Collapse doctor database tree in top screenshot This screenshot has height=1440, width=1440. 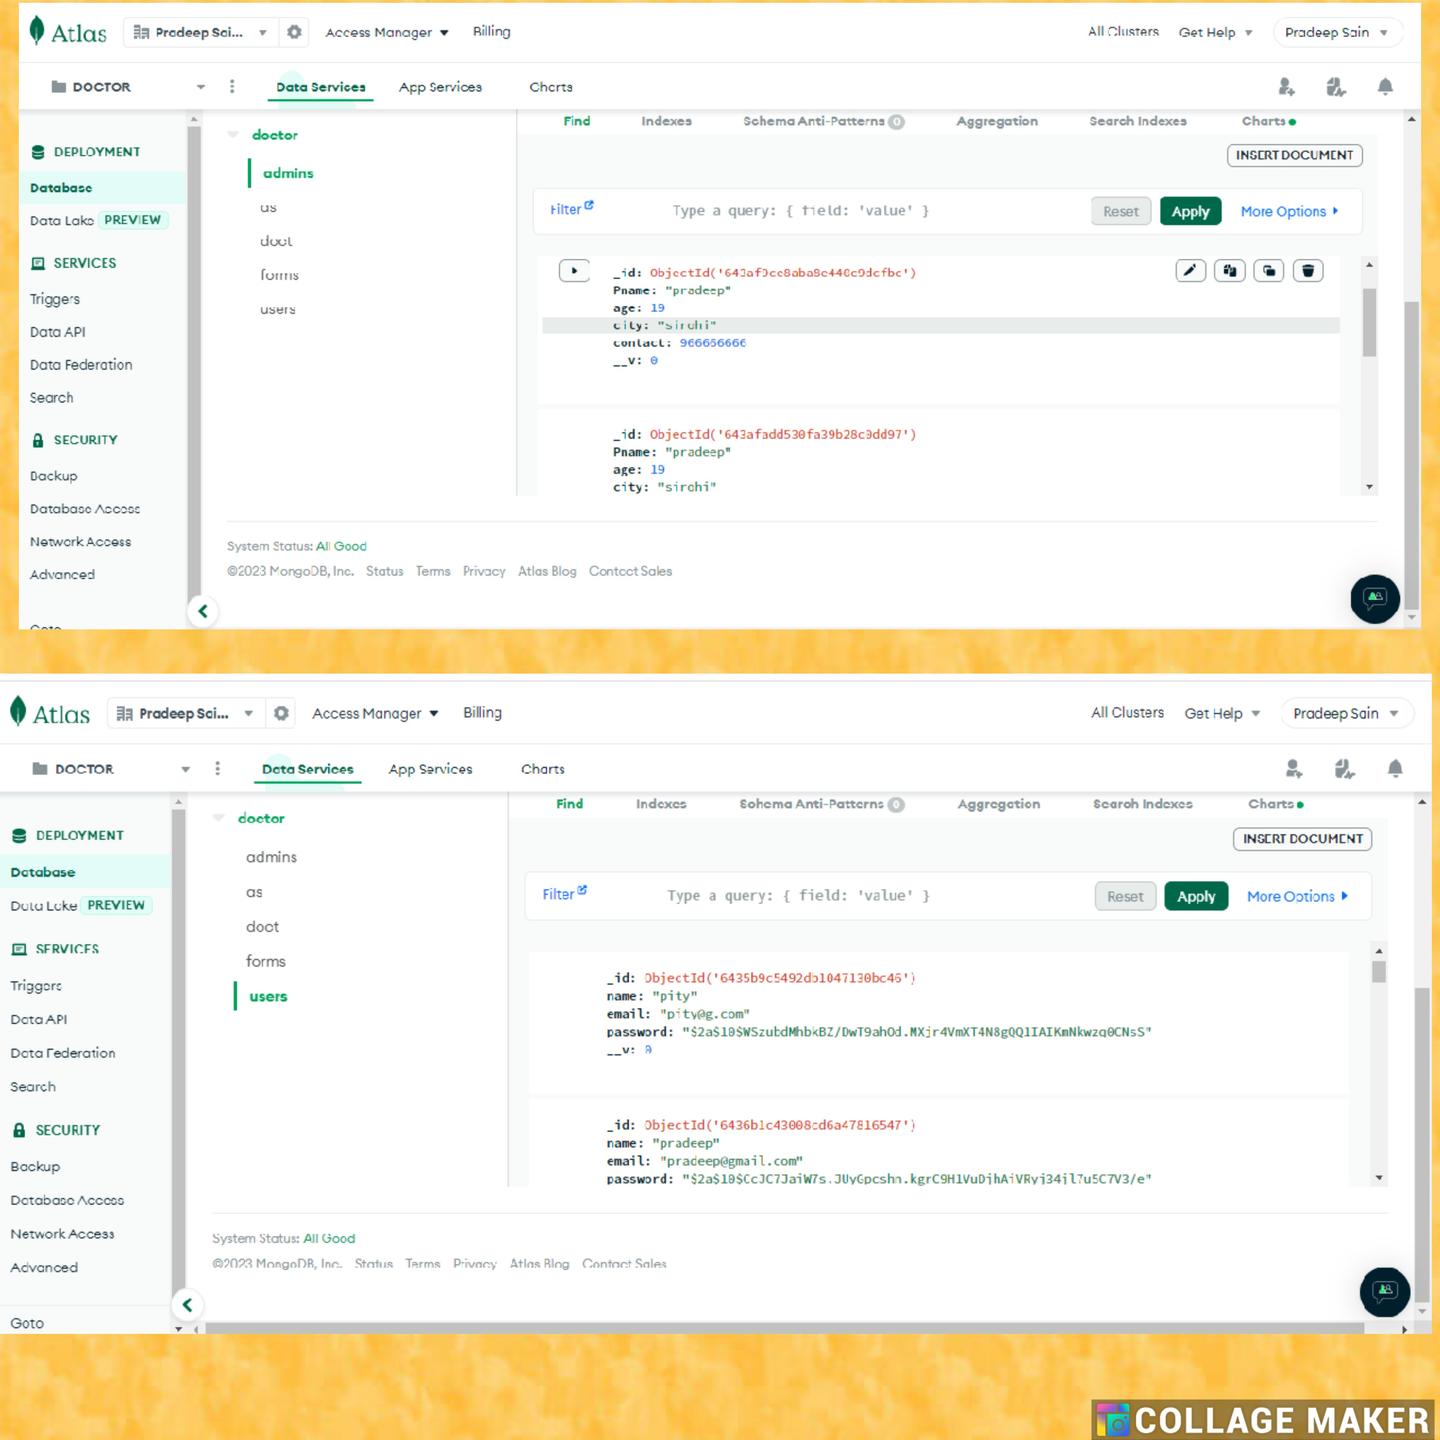[233, 134]
